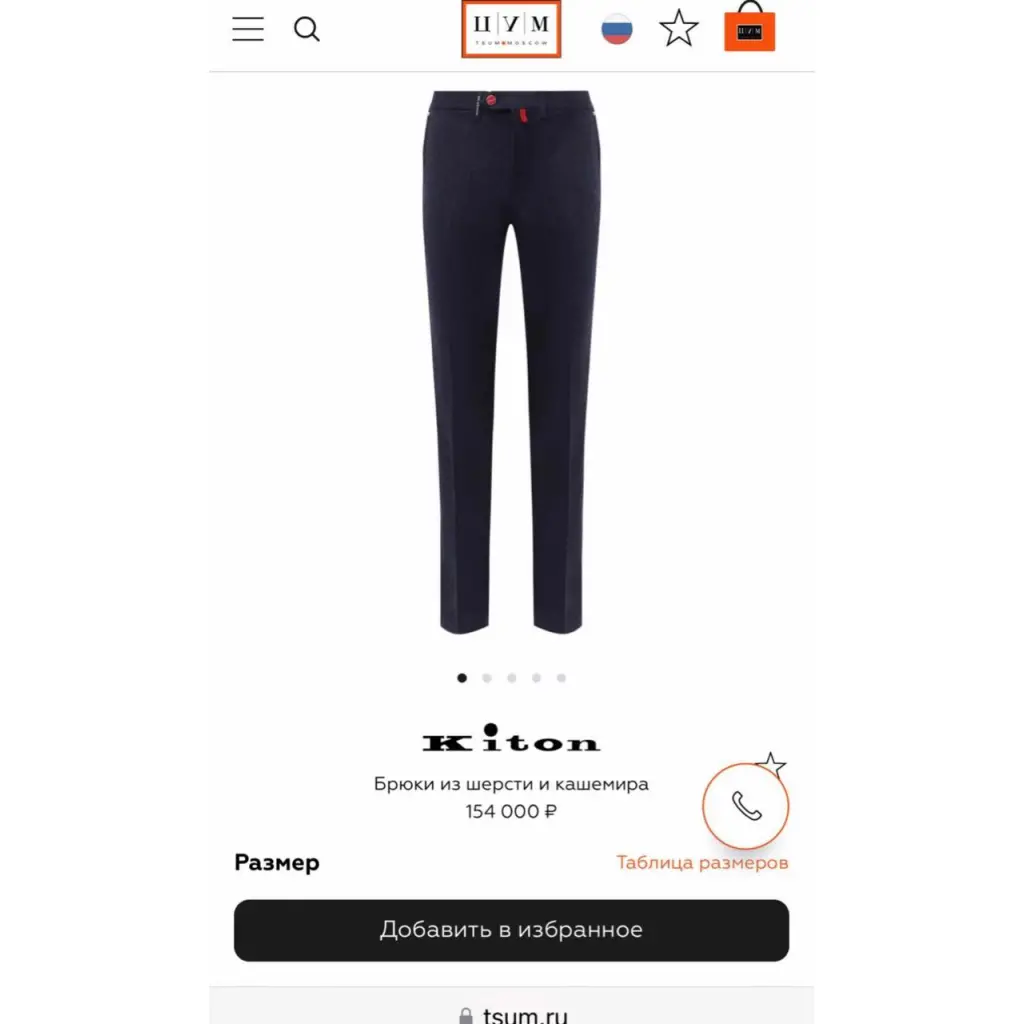The width and height of the screenshot is (1024, 1024).
Task: View the trousers product photo
Action: [511, 362]
